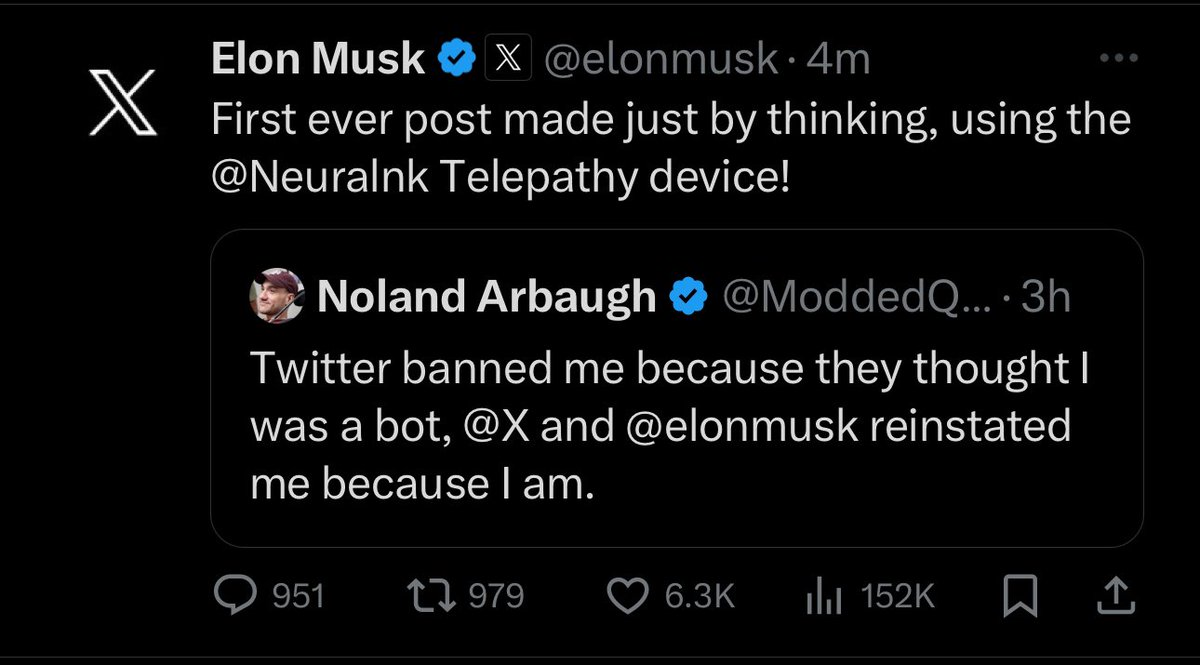Click the X affiliation badge beside Elon Musk
Image resolution: width=1200 pixels, height=665 pixels.
click(x=500, y=61)
